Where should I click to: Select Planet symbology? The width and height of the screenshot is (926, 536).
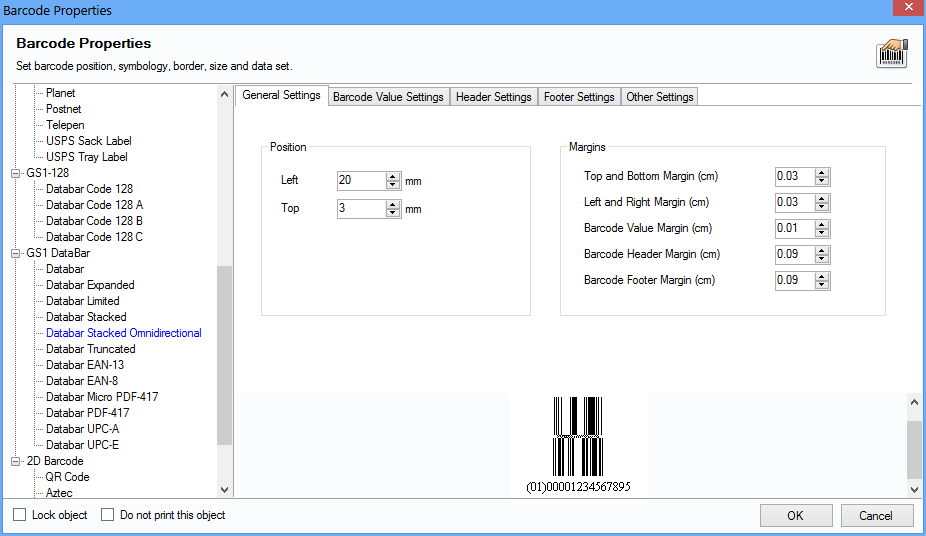pyautogui.click(x=60, y=93)
